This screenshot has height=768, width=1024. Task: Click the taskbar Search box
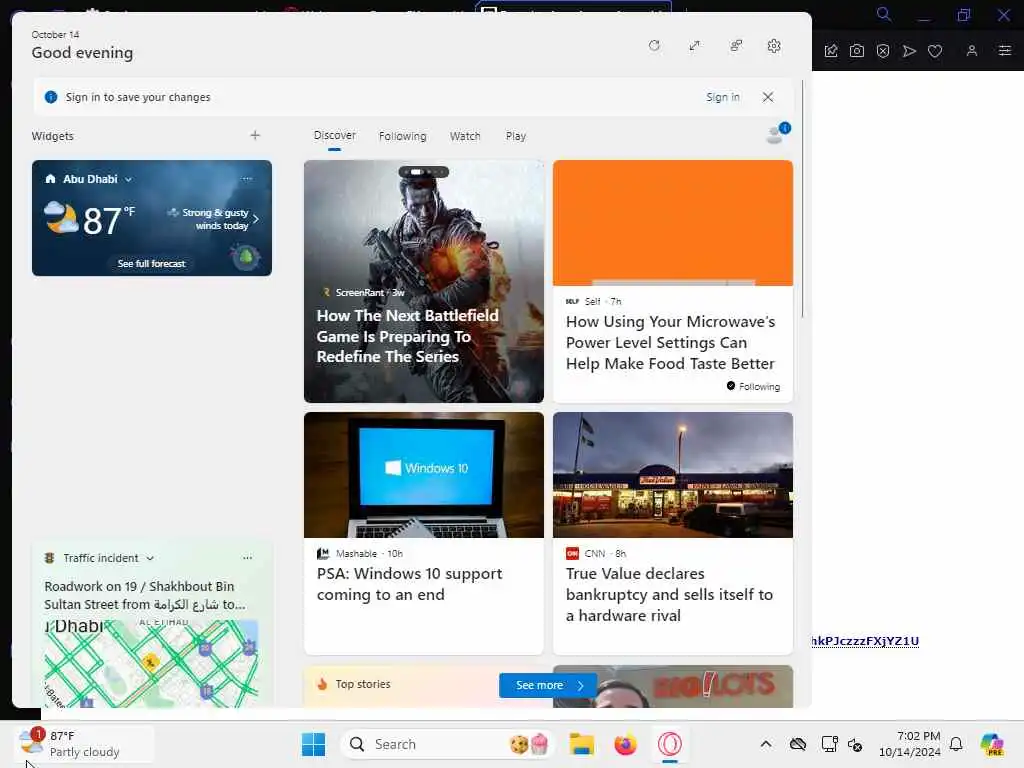coord(447,744)
